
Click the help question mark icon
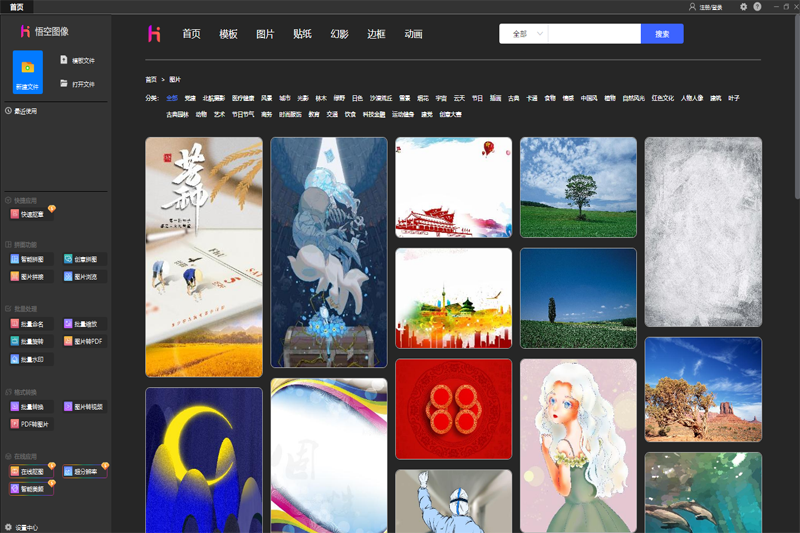coord(757,7)
